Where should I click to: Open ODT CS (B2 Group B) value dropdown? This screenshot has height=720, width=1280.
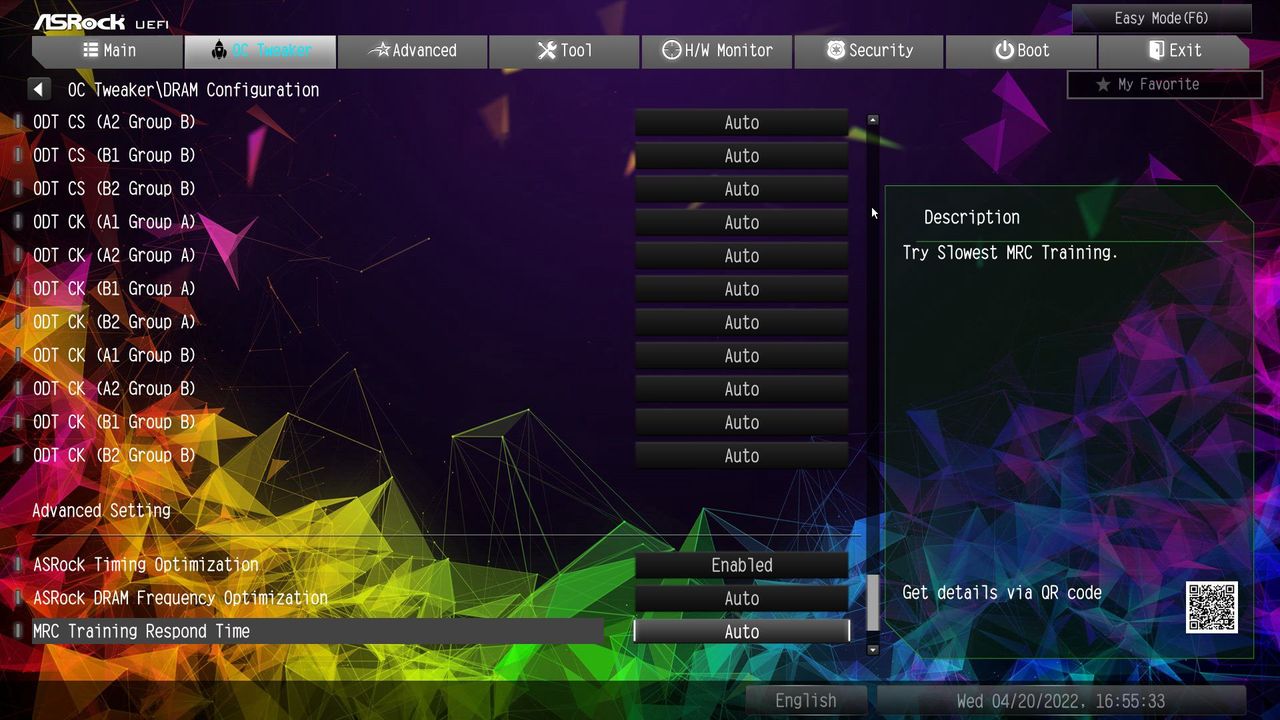(742, 189)
